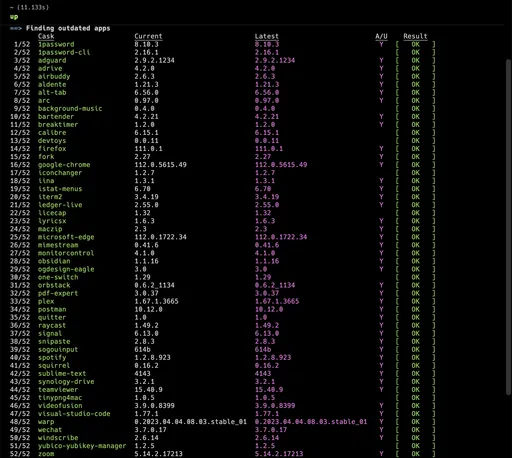Select the 'teamviewer' cask name
Screen dimensions: 512x458
58,390
